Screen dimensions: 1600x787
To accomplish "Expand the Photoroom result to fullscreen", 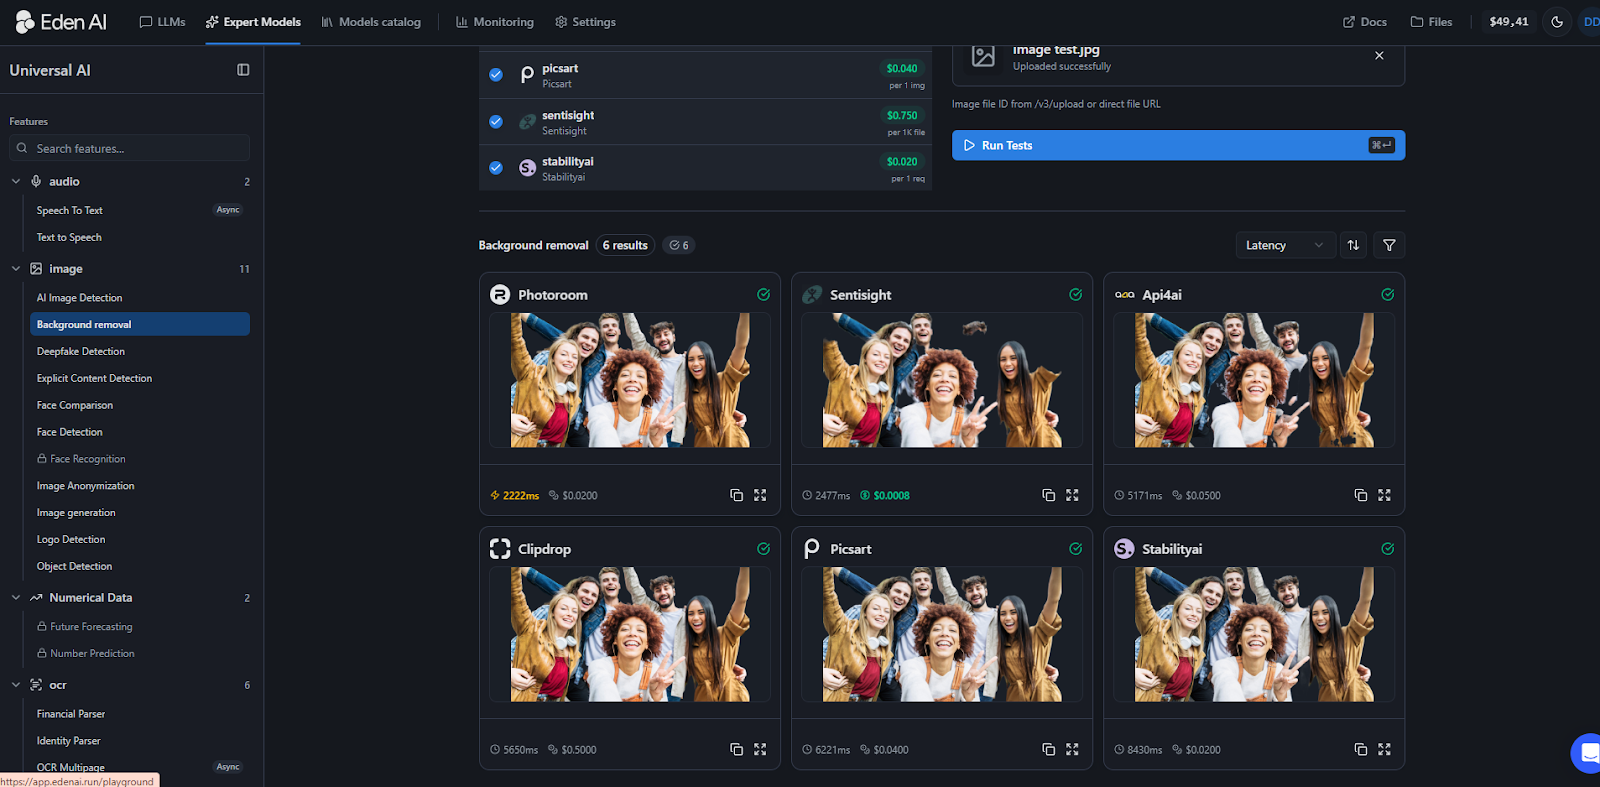I will tap(760, 495).
